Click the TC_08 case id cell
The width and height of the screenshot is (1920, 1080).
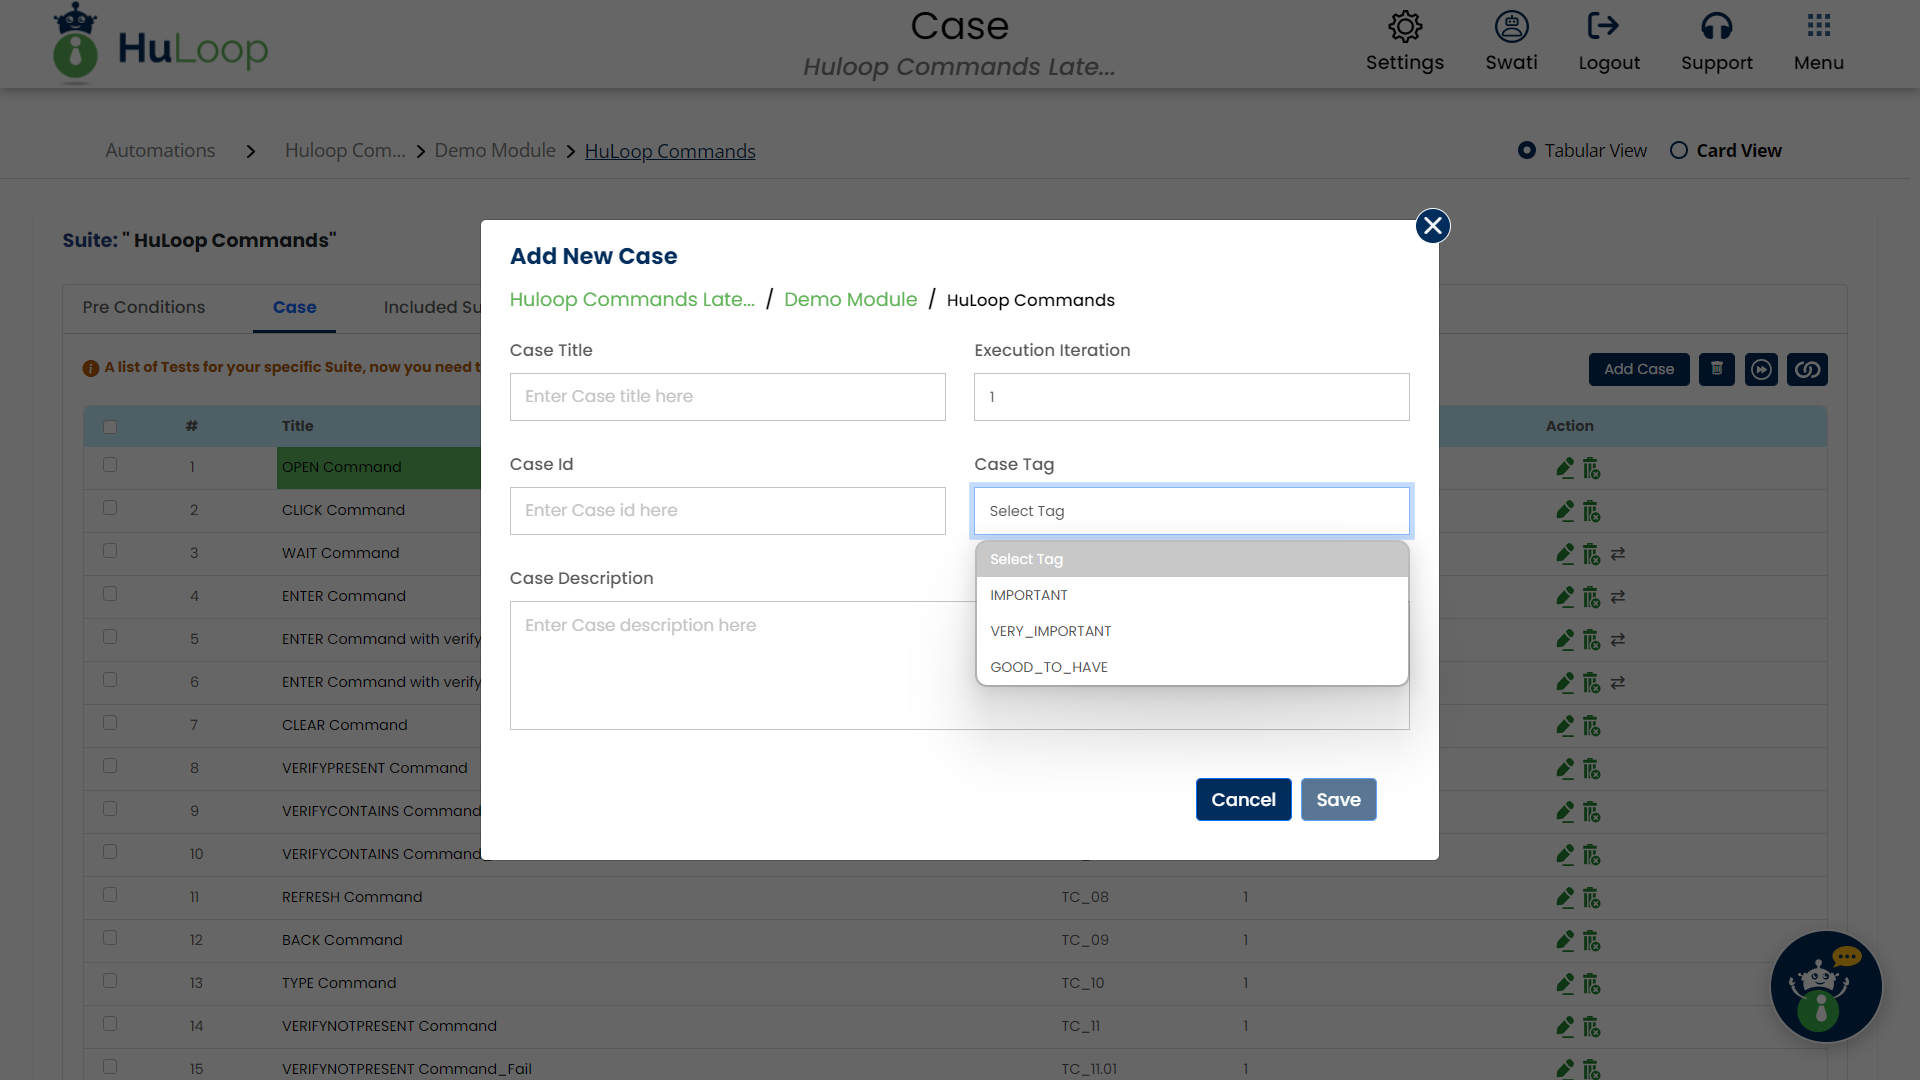coord(1085,897)
